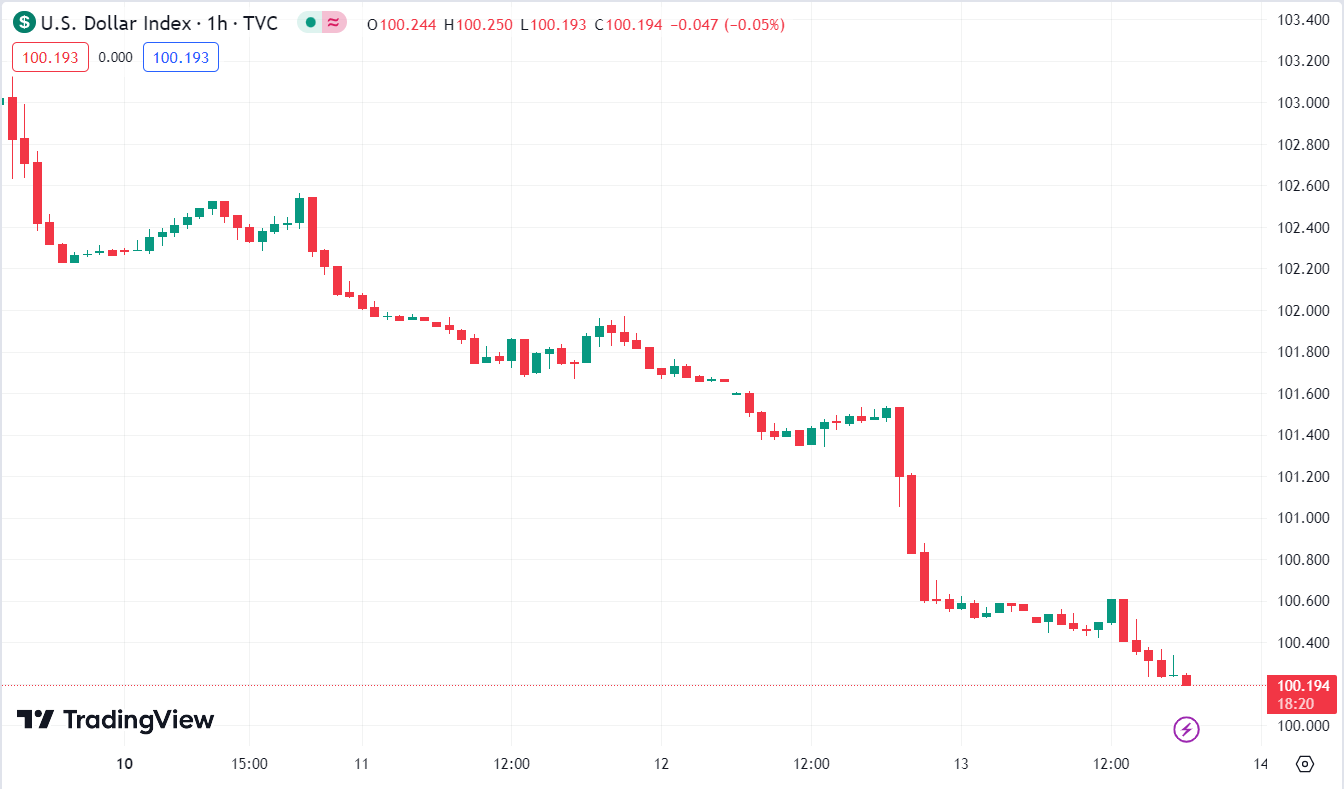Click the opening price O100.244 value
The height and width of the screenshot is (789, 1344).
402,24
